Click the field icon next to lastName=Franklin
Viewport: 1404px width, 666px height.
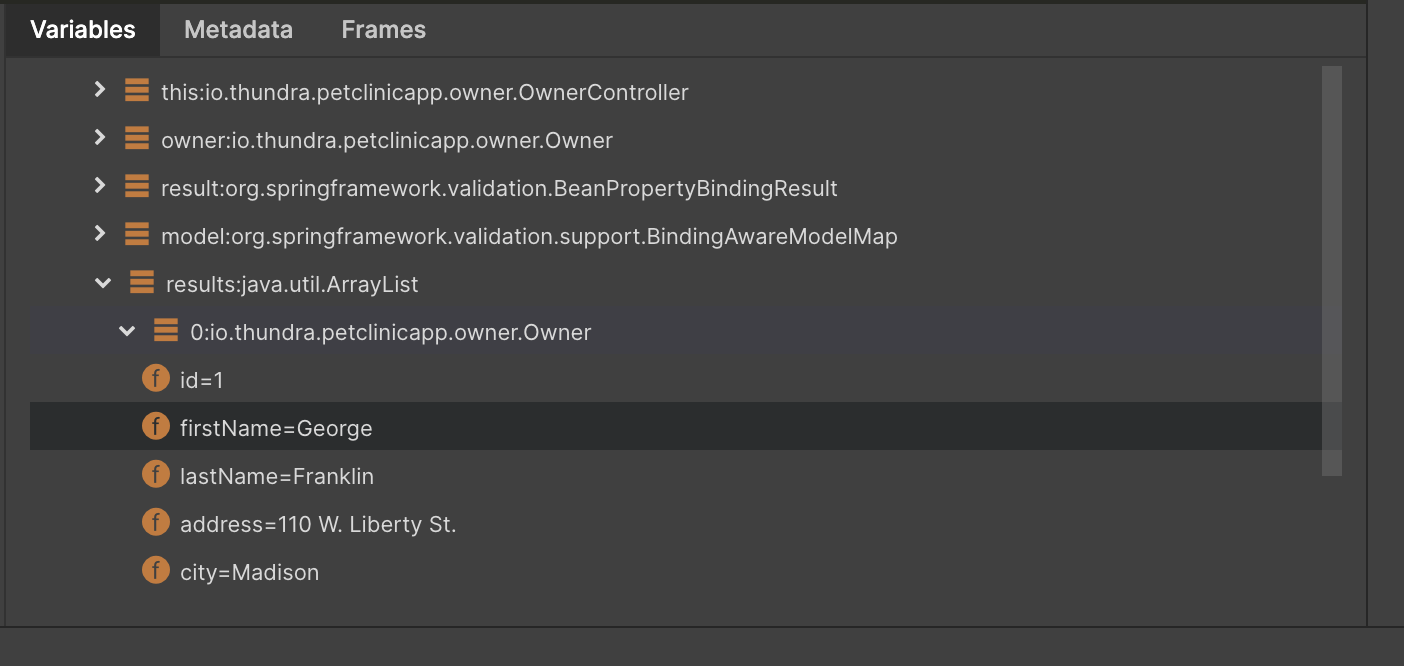point(156,475)
